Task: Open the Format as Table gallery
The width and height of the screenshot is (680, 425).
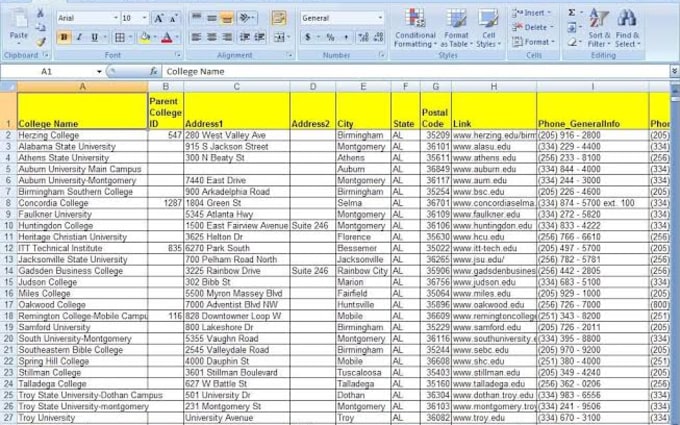Action: point(456,28)
